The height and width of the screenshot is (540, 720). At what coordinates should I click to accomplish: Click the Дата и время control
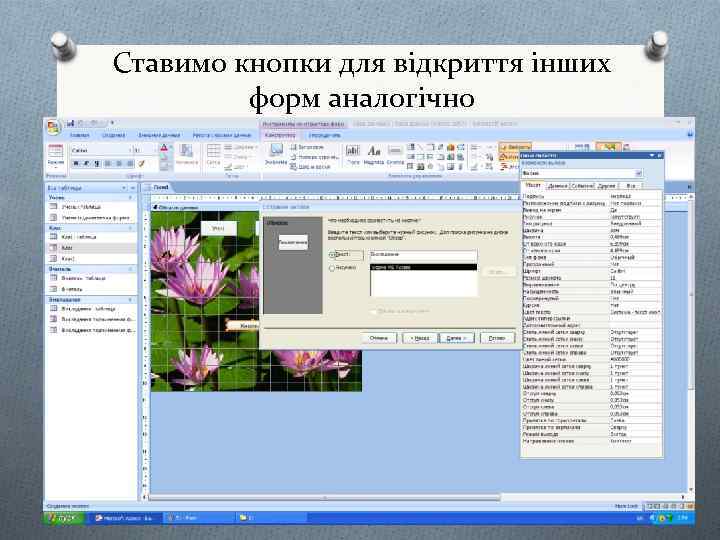point(310,167)
